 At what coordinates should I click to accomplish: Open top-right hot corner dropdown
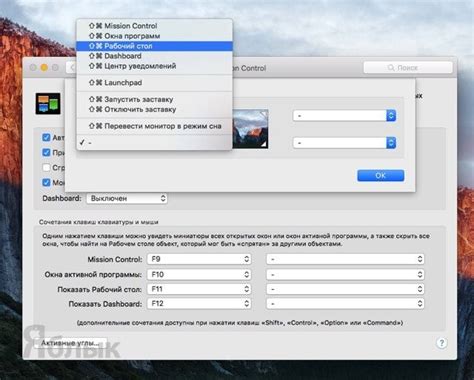click(x=344, y=116)
